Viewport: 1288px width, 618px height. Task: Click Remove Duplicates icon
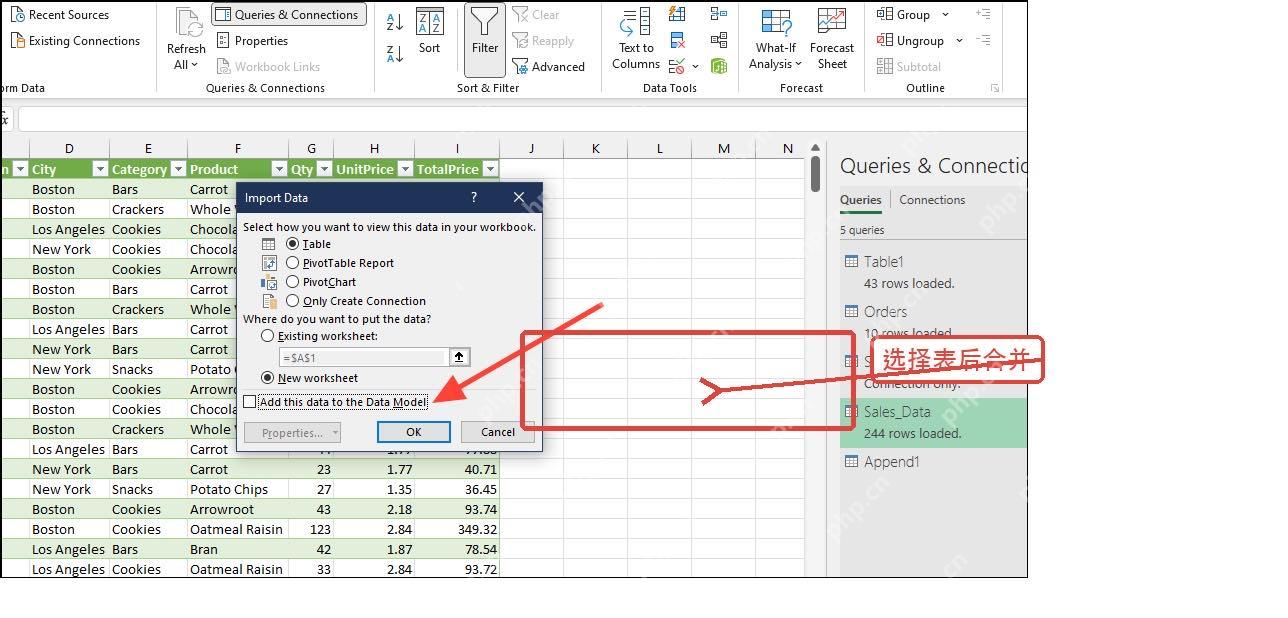pos(677,41)
